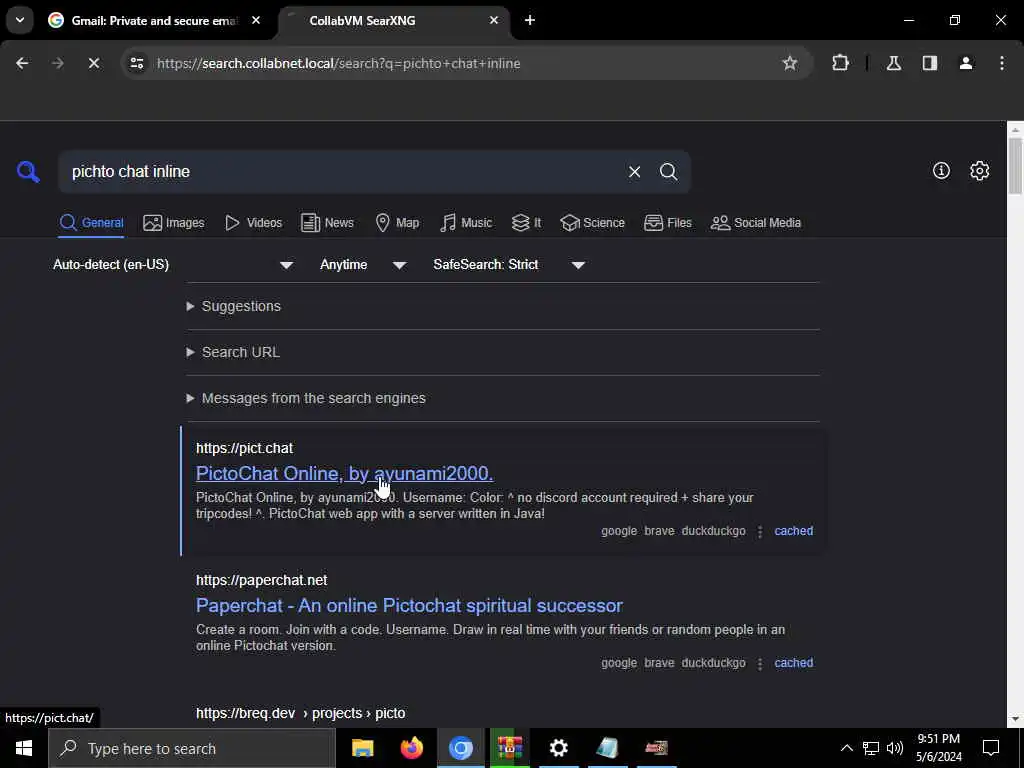Open PictoChat Online, by ayunami2000 link
Viewport: 1024px width, 768px height.
click(x=344, y=473)
